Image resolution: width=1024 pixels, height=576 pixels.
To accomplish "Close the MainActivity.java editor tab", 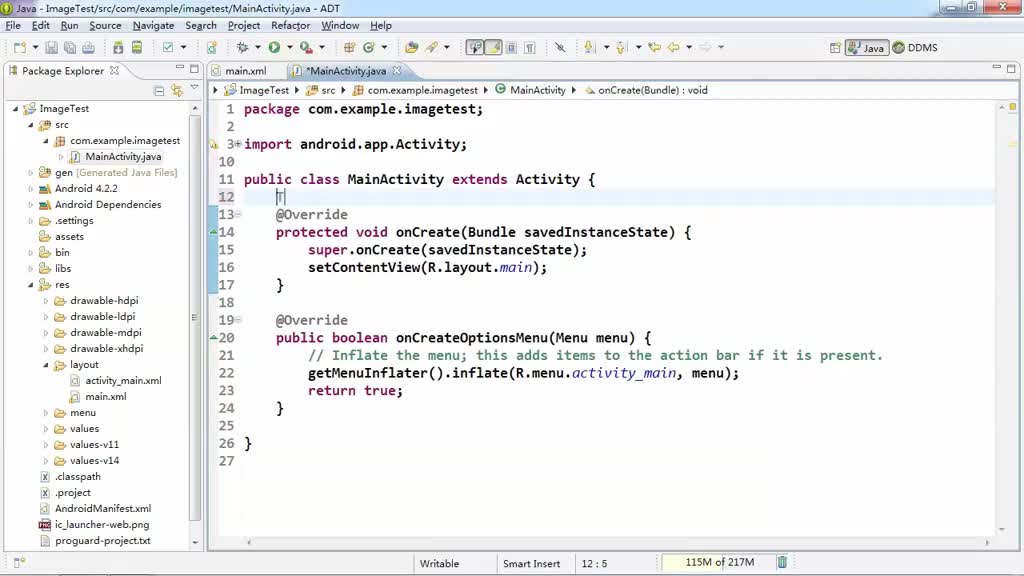I will [x=396, y=71].
